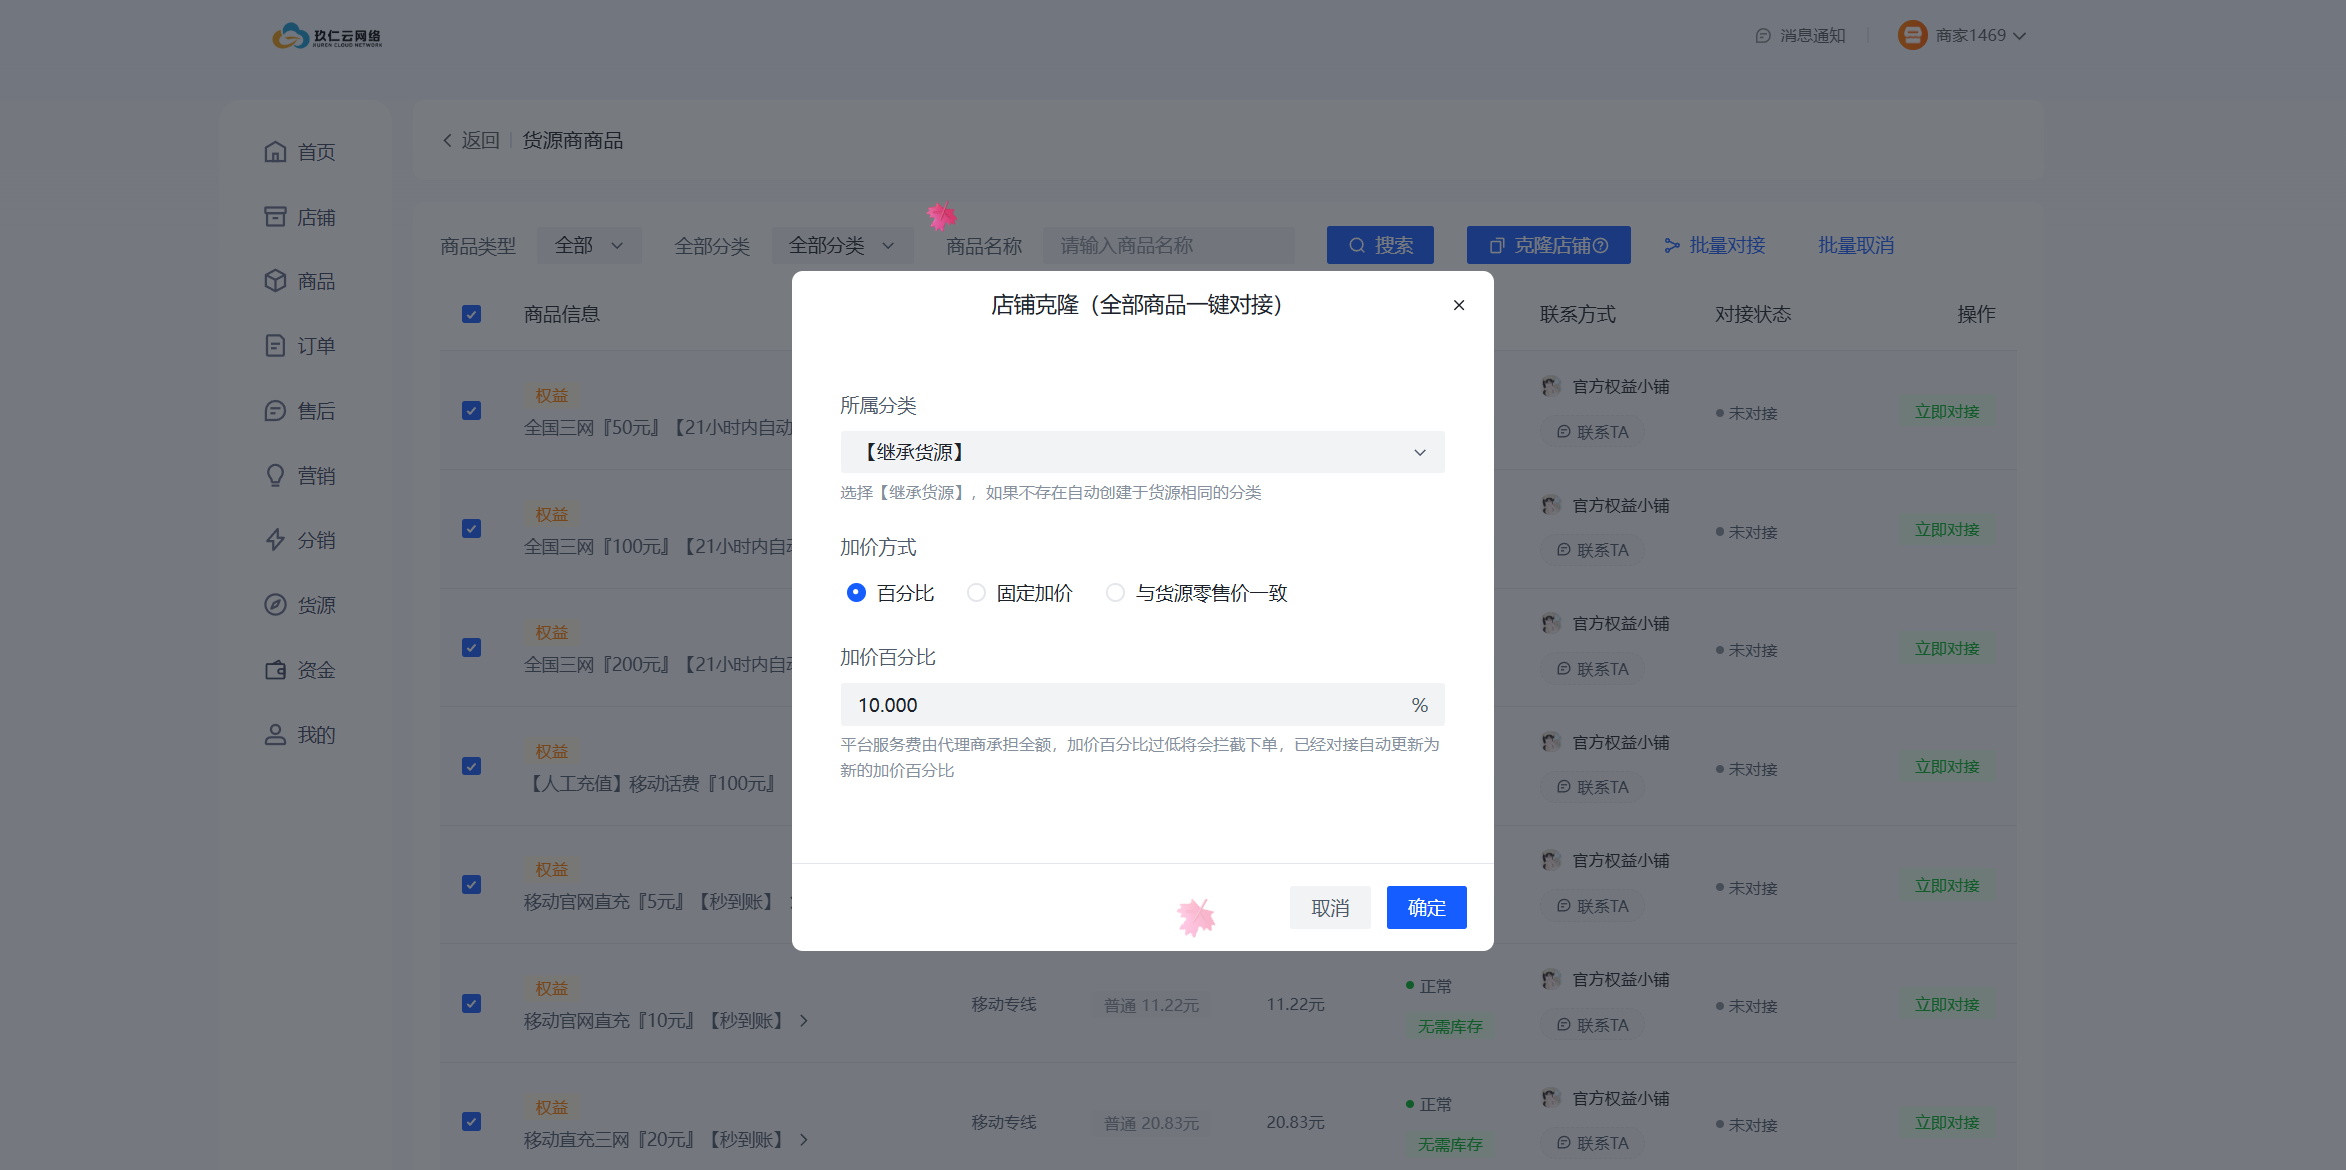Open the 营销 marketing sidebar item

click(300, 476)
